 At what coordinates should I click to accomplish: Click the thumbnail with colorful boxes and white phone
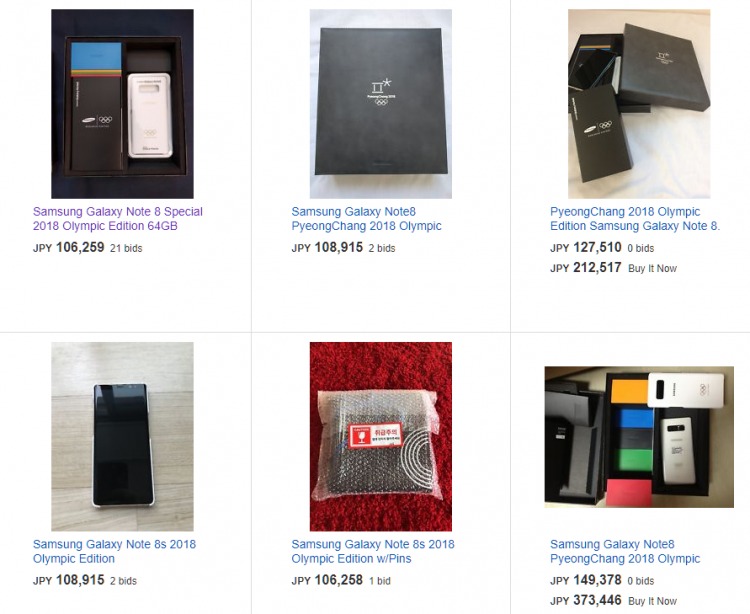pyautogui.click(x=639, y=437)
